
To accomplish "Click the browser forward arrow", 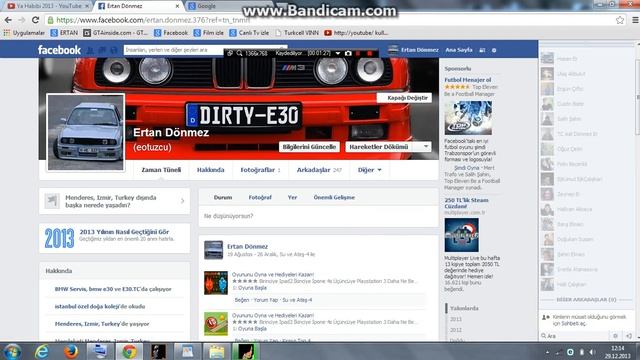I will (x=22, y=20).
